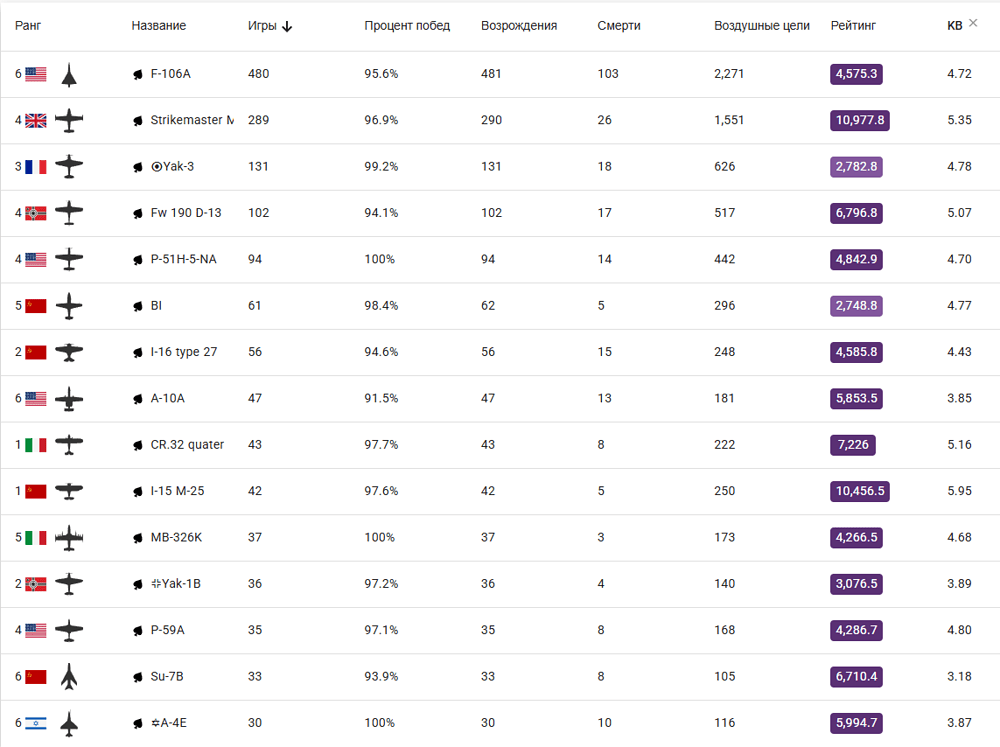Click the MB-326K aircraft silhouette icon

coord(69,538)
